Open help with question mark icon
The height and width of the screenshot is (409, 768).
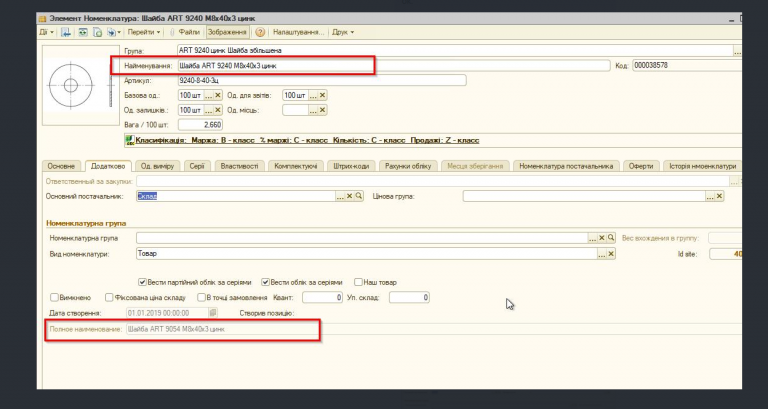pyautogui.click(x=260, y=32)
